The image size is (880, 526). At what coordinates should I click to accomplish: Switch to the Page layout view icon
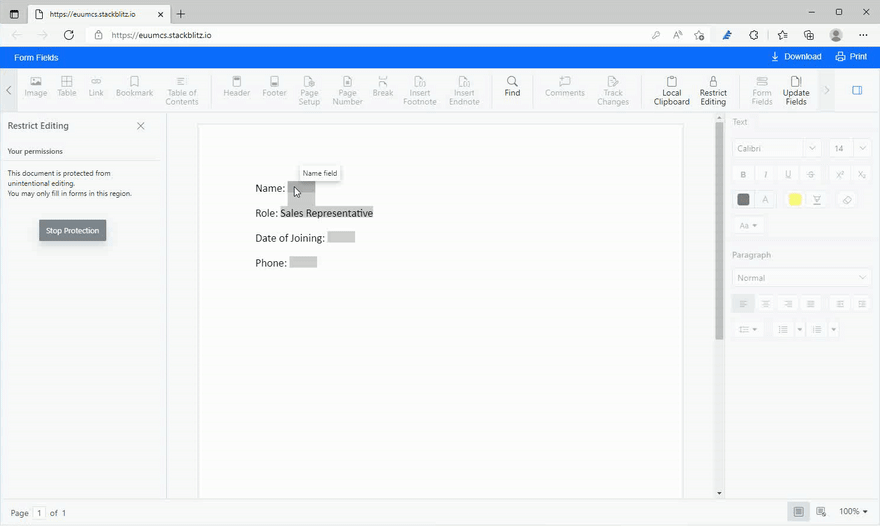click(x=798, y=511)
